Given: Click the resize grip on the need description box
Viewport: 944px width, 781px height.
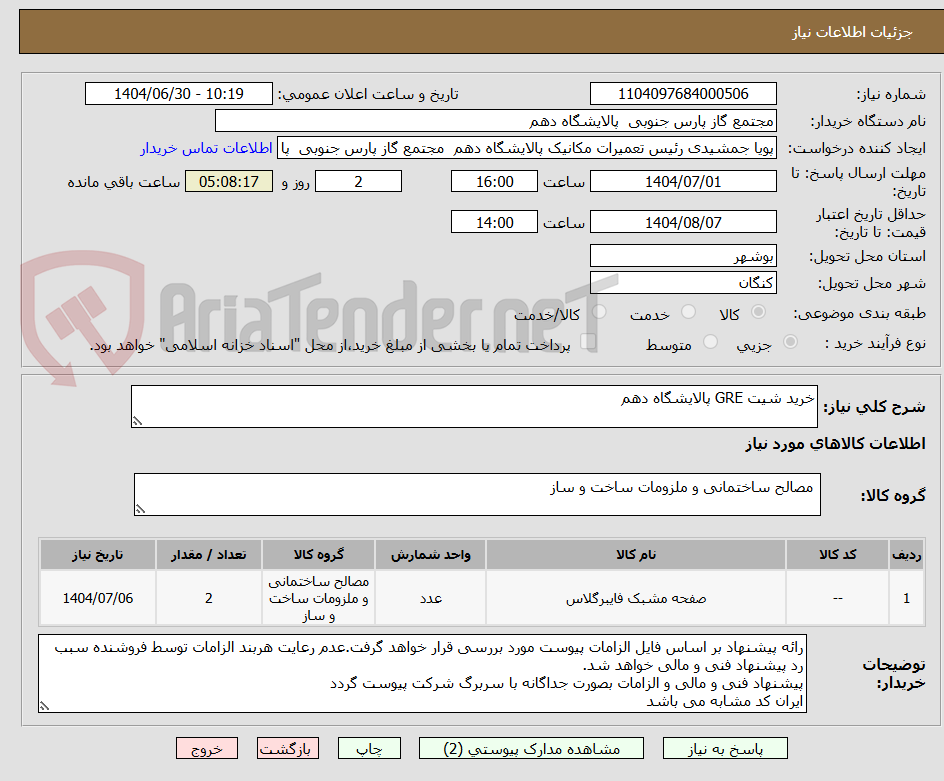Looking at the screenshot, I should [138, 420].
